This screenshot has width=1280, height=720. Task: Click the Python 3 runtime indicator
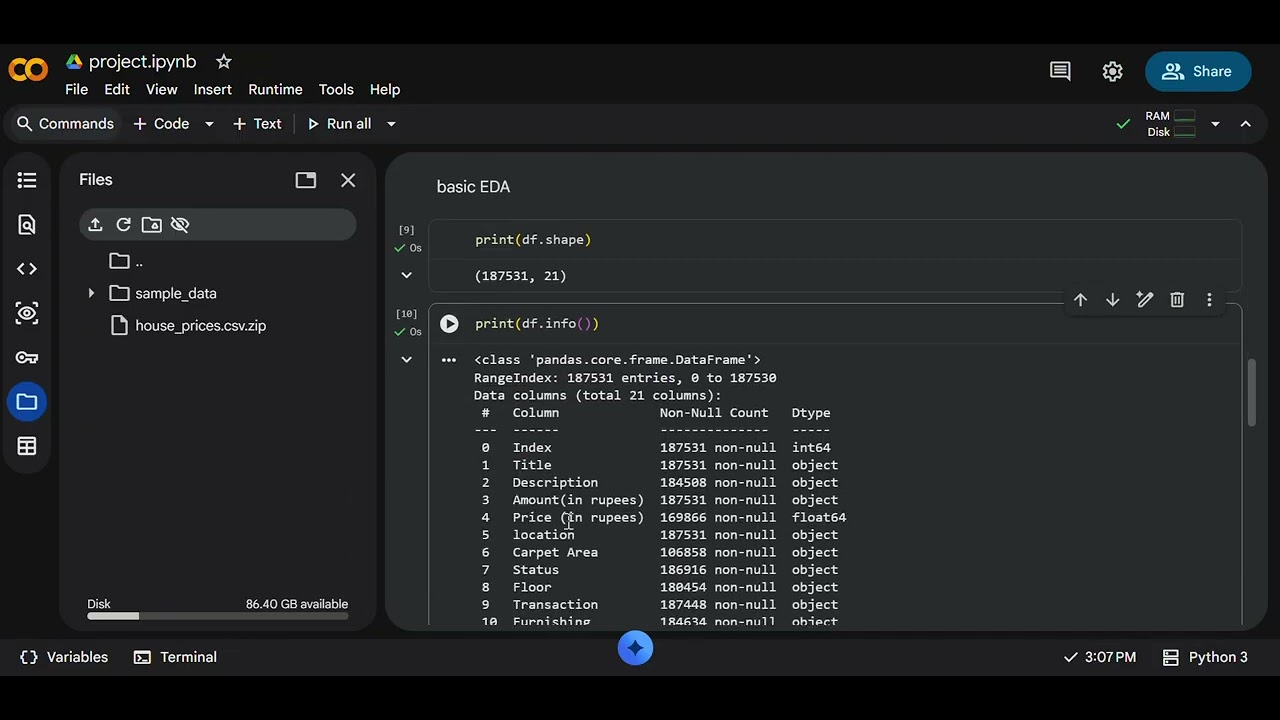[x=1205, y=657]
